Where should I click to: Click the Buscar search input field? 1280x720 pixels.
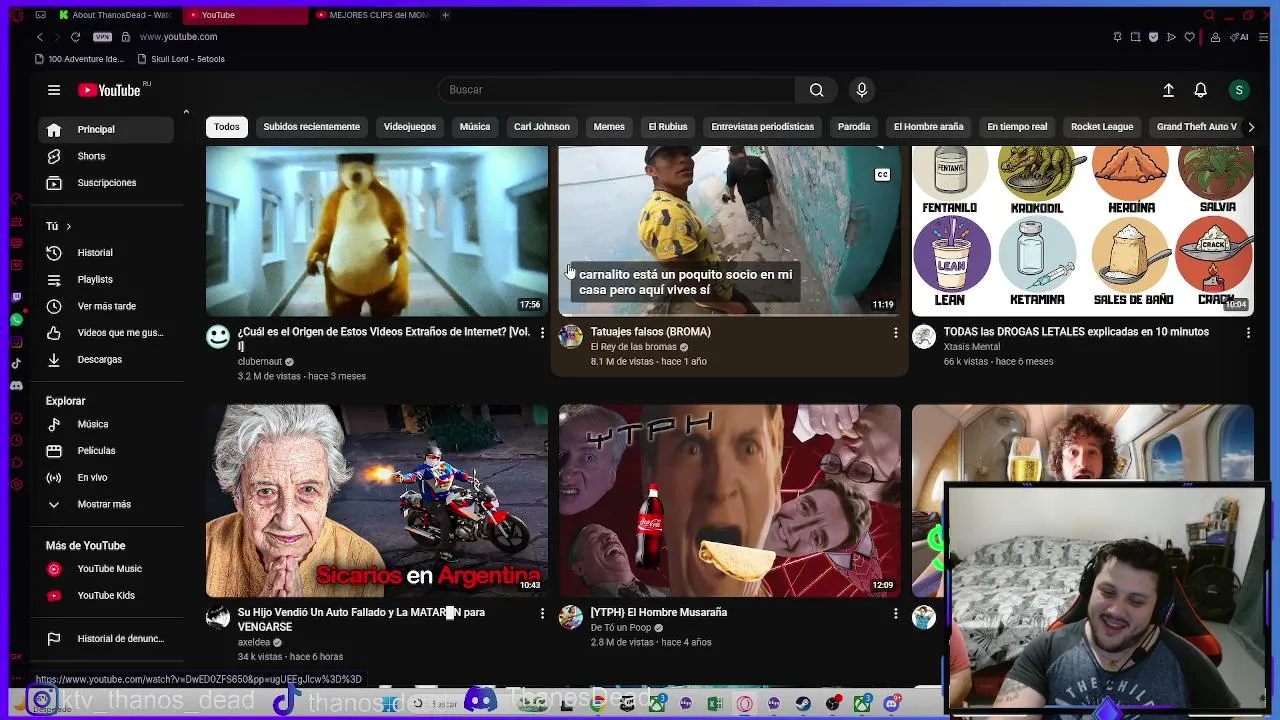click(x=618, y=90)
